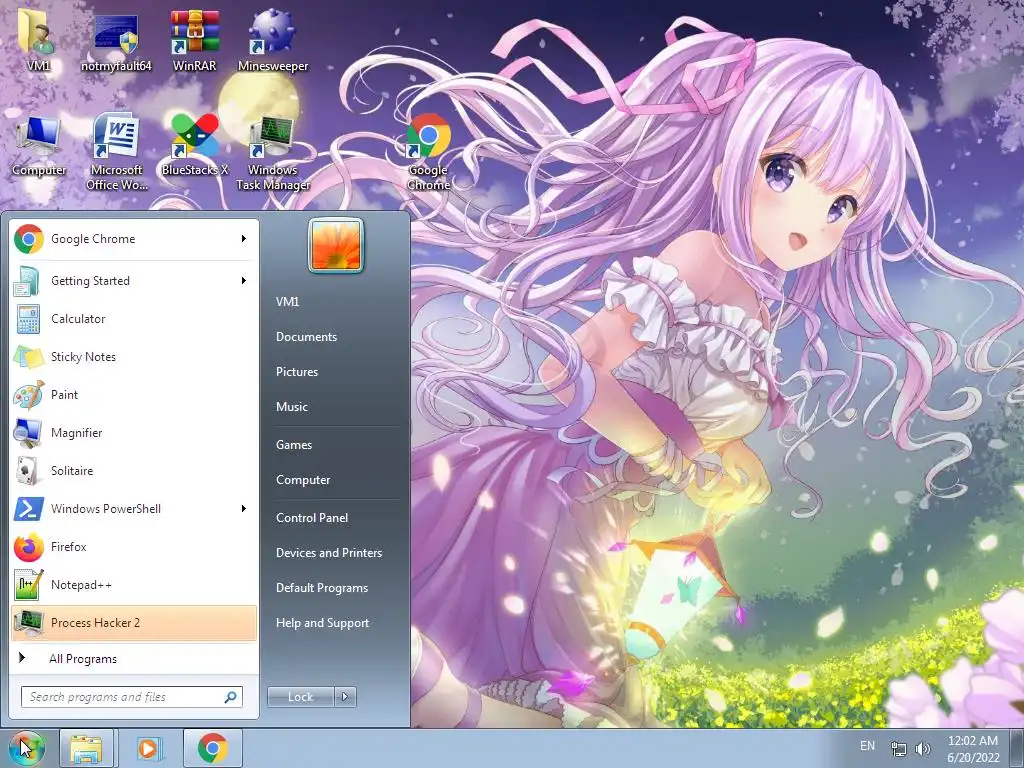This screenshot has width=1024, height=768.
Task: Click the Notepad++ icon in Start menu
Action: pyautogui.click(x=29, y=584)
